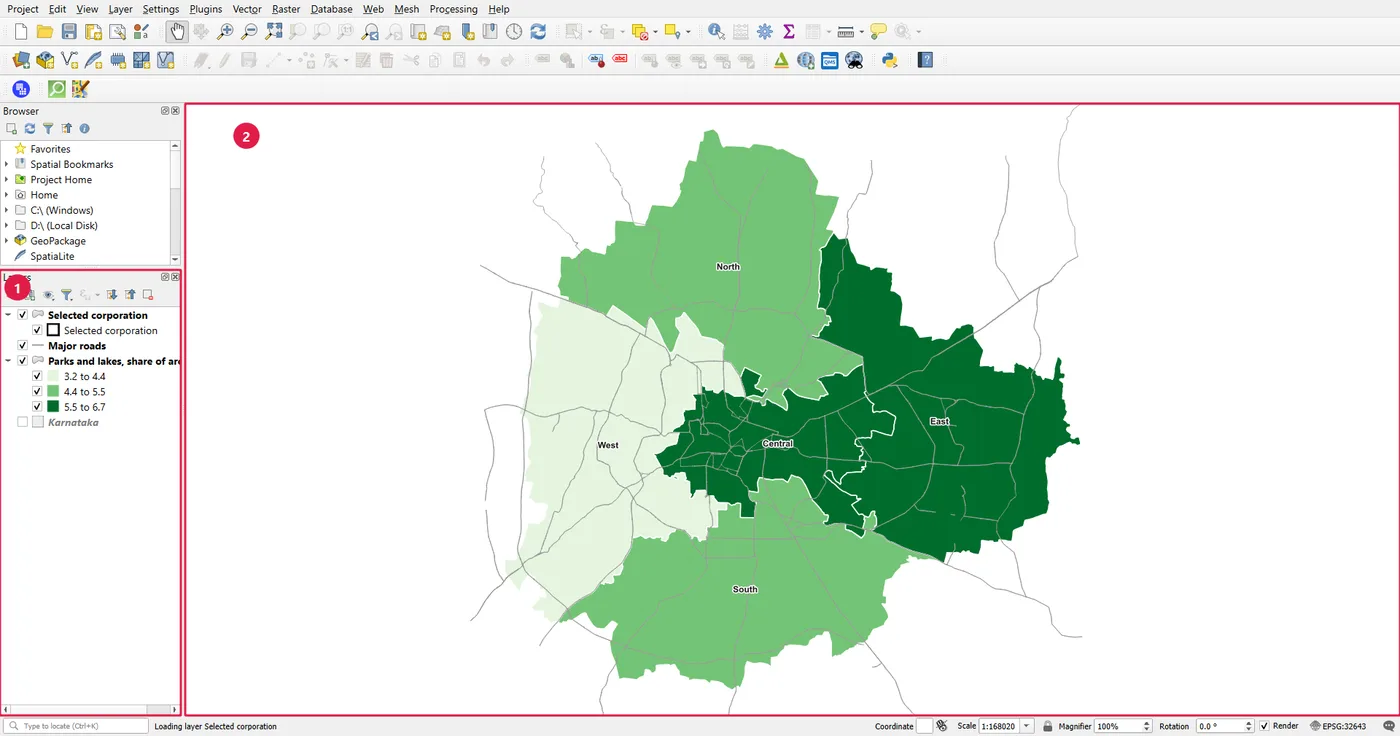The image size is (1400, 736).
Task: Click Enable Properties Widget info icon in Browser
Action: click(x=84, y=128)
